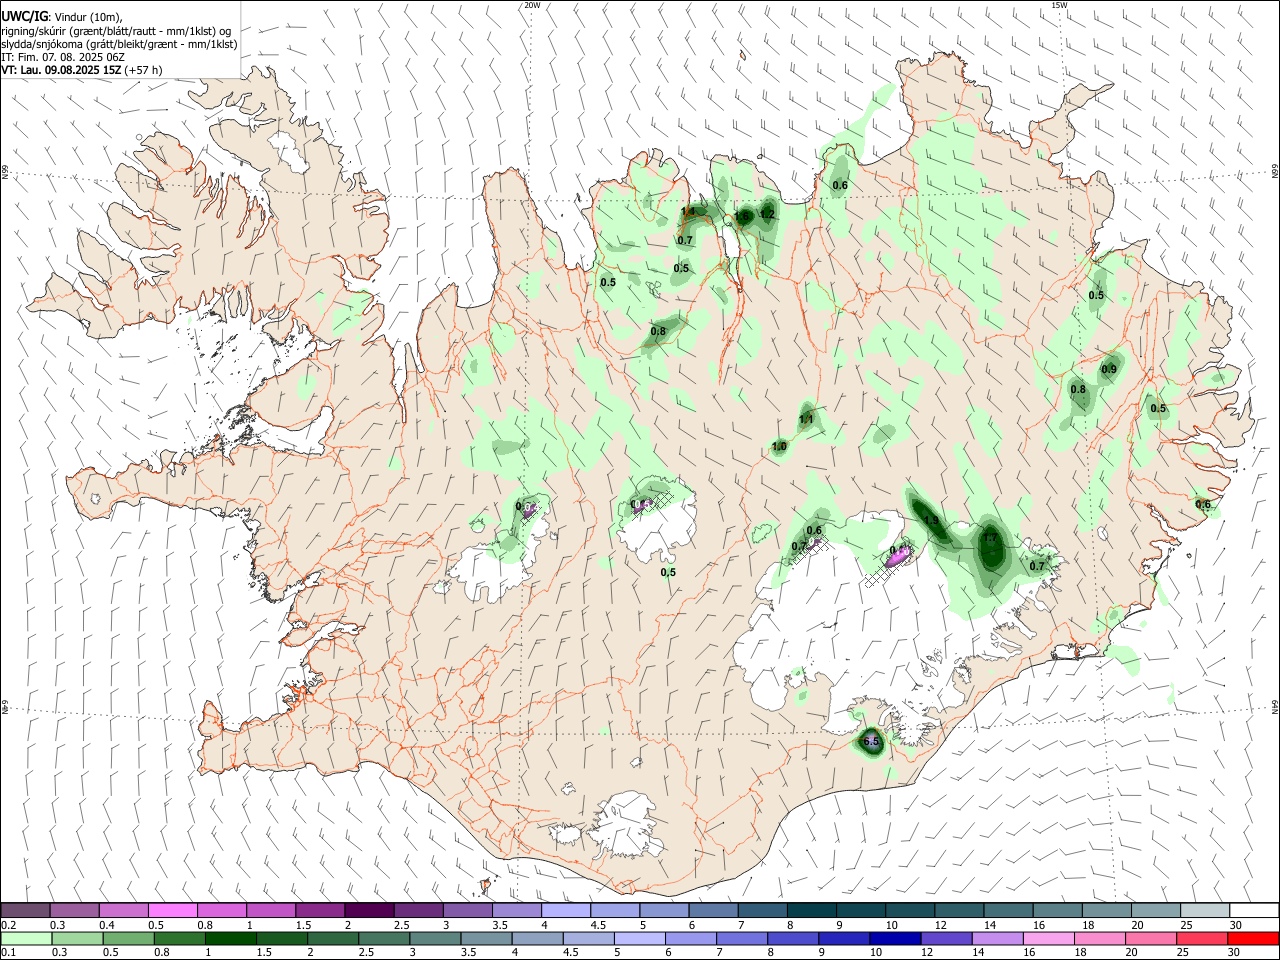Click the darkest green swatch labeled 1 in rain legend
The width and height of the screenshot is (1280, 960).
point(230,938)
